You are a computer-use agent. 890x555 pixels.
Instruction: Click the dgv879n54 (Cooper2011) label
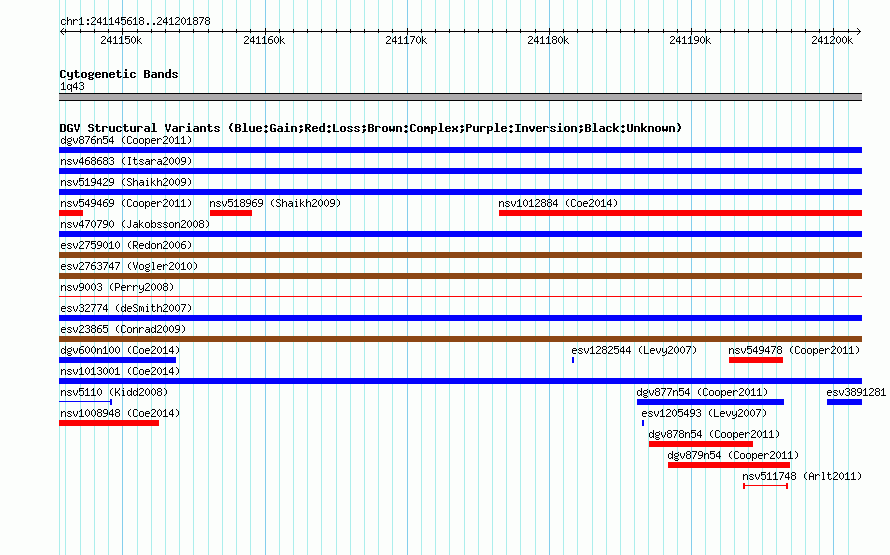point(733,455)
